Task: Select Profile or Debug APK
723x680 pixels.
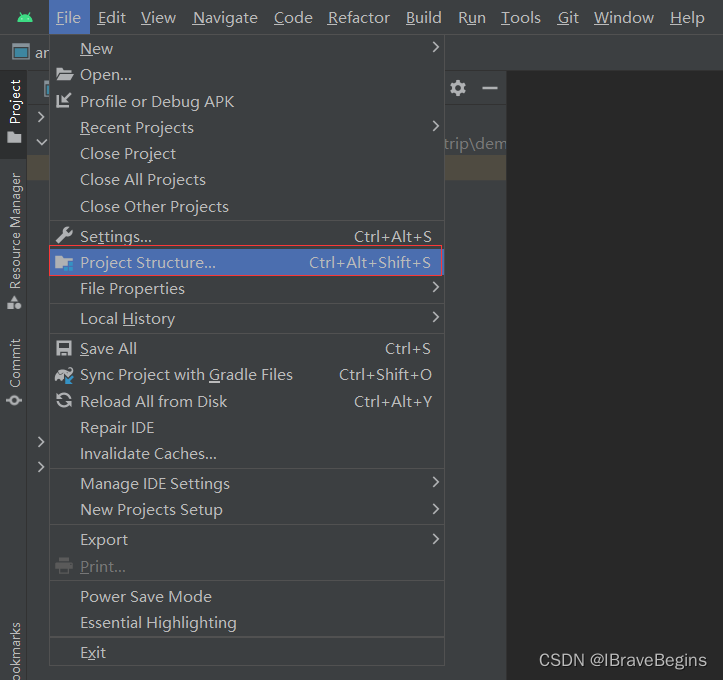Action: tap(247, 101)
